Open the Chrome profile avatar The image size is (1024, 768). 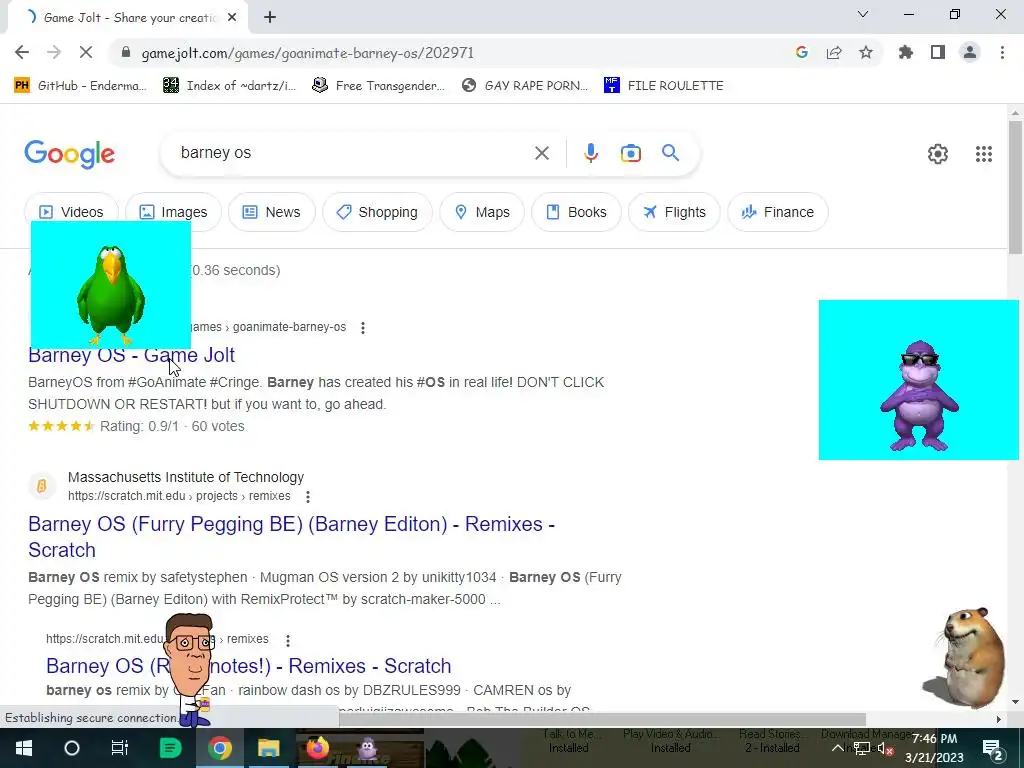970,53
